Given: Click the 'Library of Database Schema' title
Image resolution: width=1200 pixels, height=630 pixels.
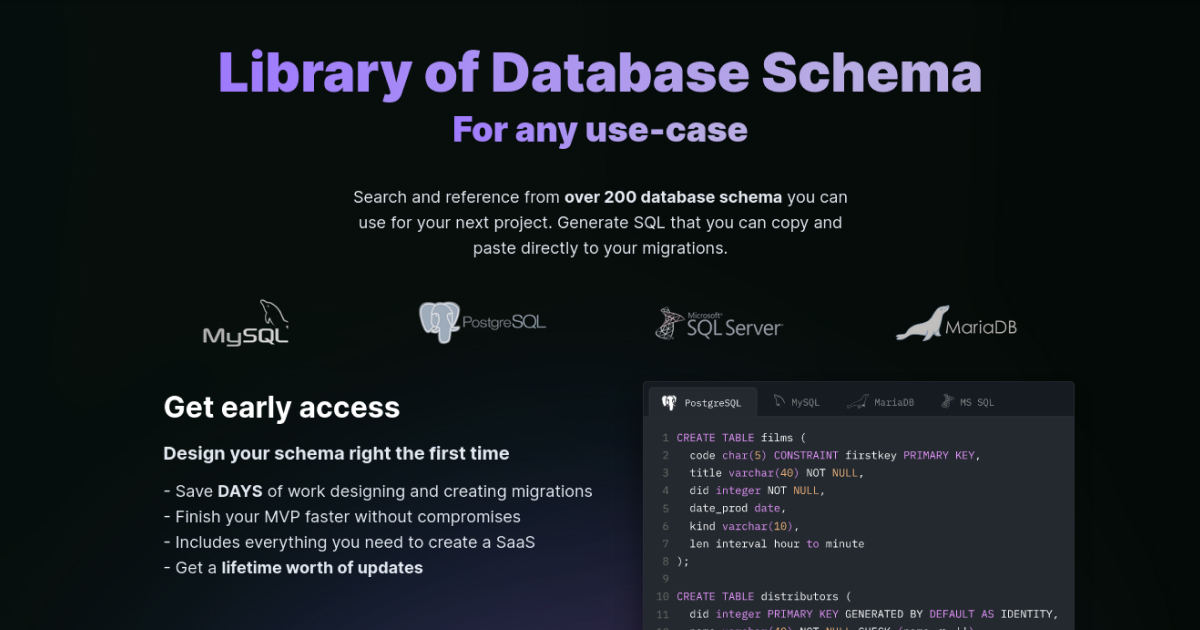Looking at the screenshot, I should click(x=599, y=71).
